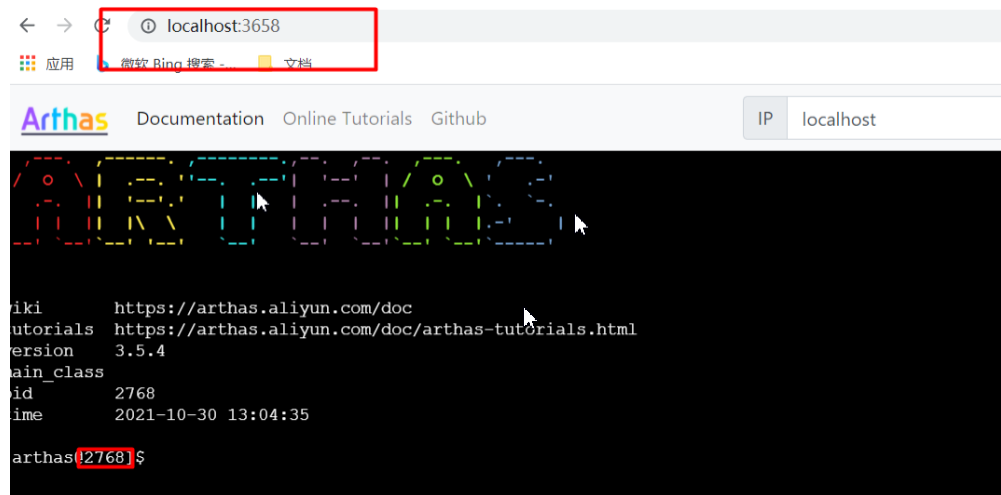Click the IP label beside the input
1001x495 pixels.
(765, 119)
